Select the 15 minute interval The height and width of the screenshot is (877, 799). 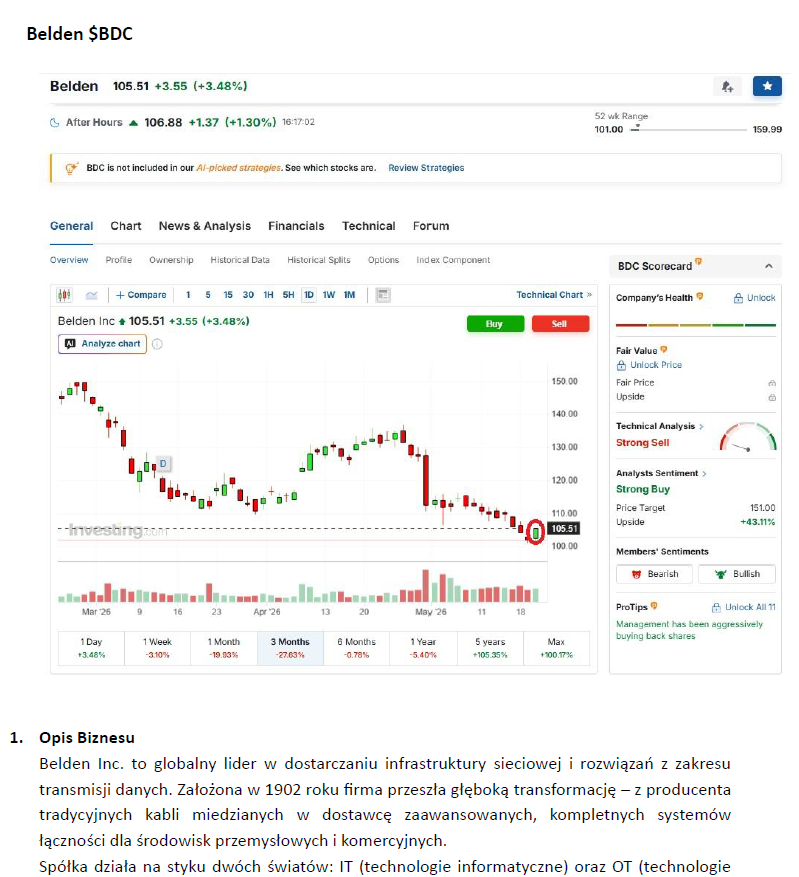(228, 295)
